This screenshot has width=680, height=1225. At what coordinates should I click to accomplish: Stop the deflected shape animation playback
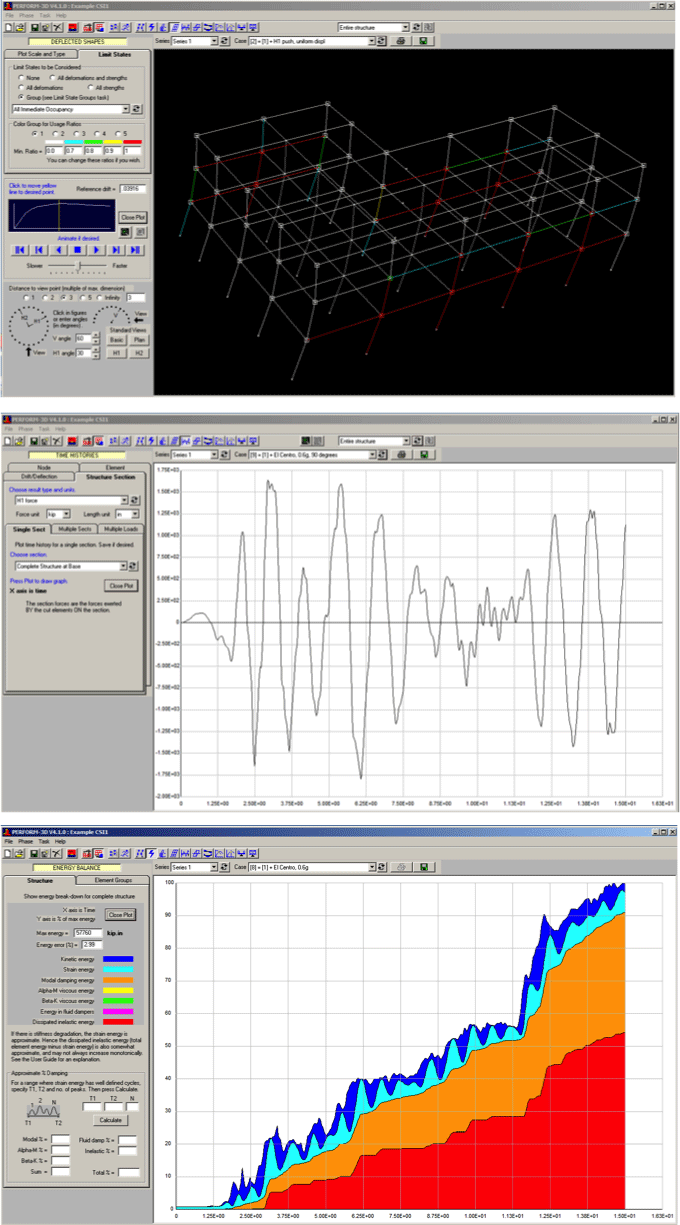click(77, 250)
